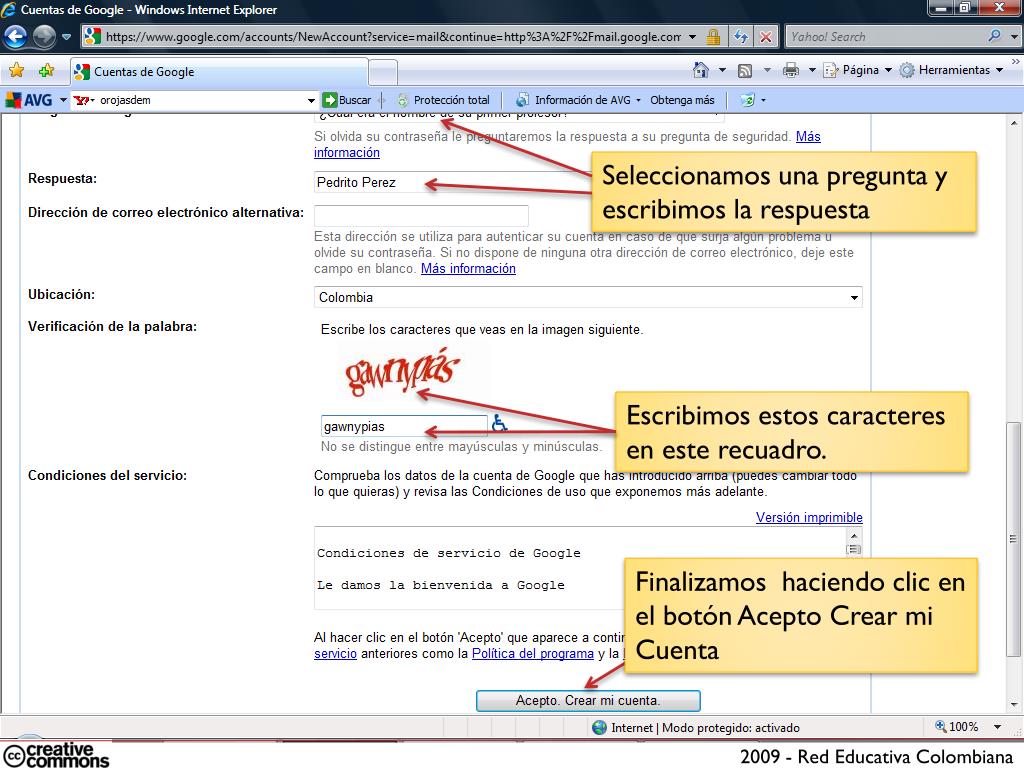The width and height of the screenshot is (1024, 768).
Task: Open the Versión imprimible link
Action: coord(809,517)
